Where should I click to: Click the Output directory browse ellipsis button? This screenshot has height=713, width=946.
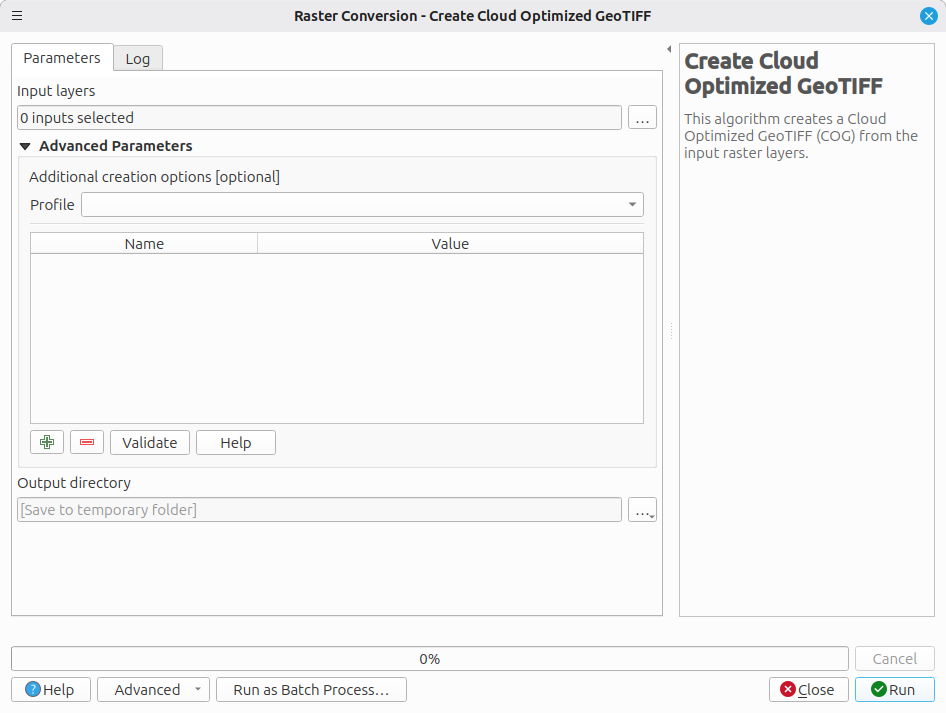642,510
